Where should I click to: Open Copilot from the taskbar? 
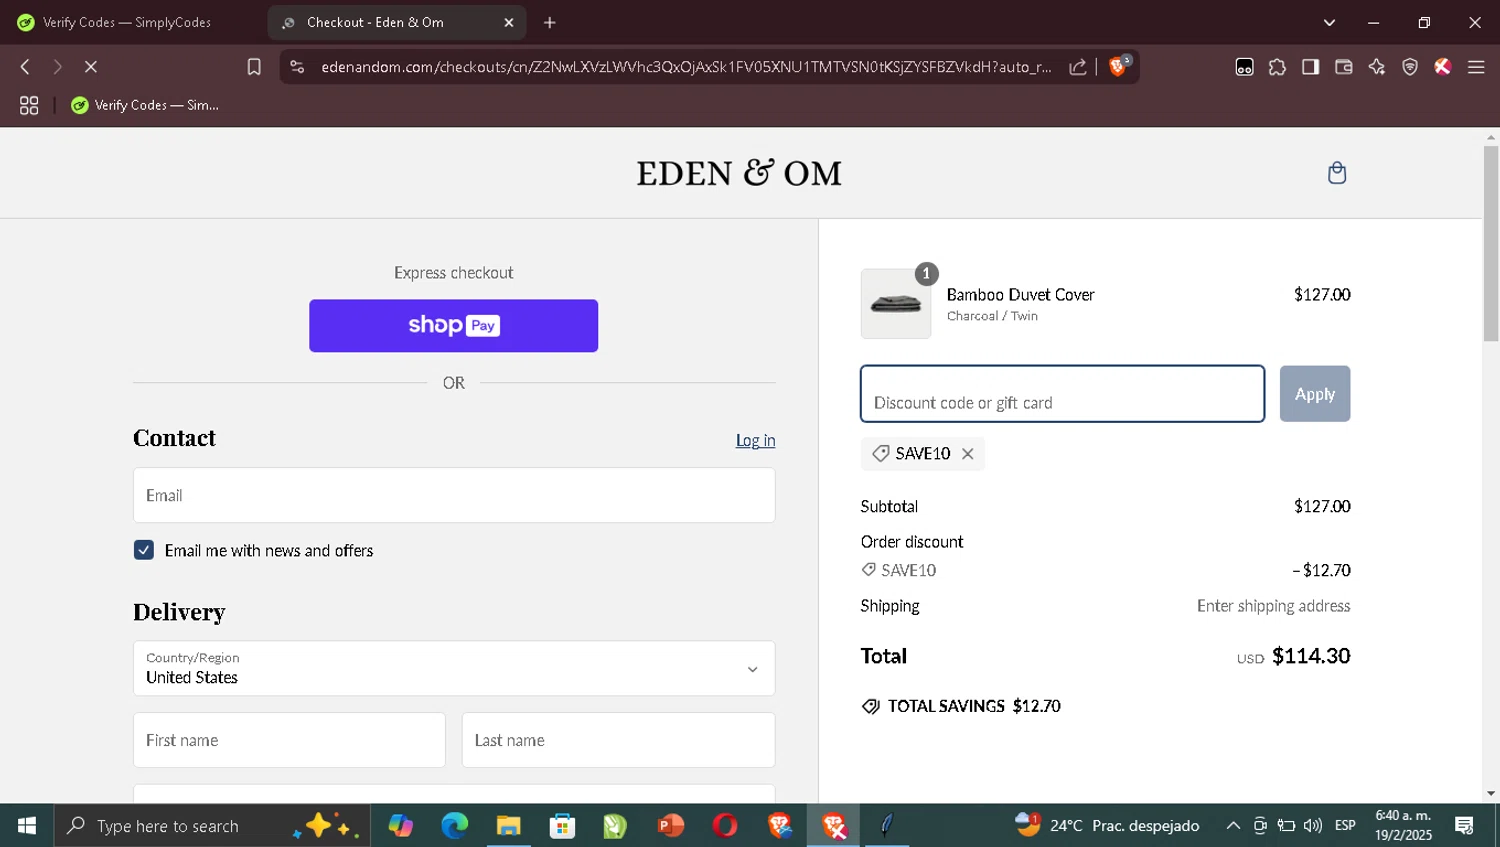[401, 825]
